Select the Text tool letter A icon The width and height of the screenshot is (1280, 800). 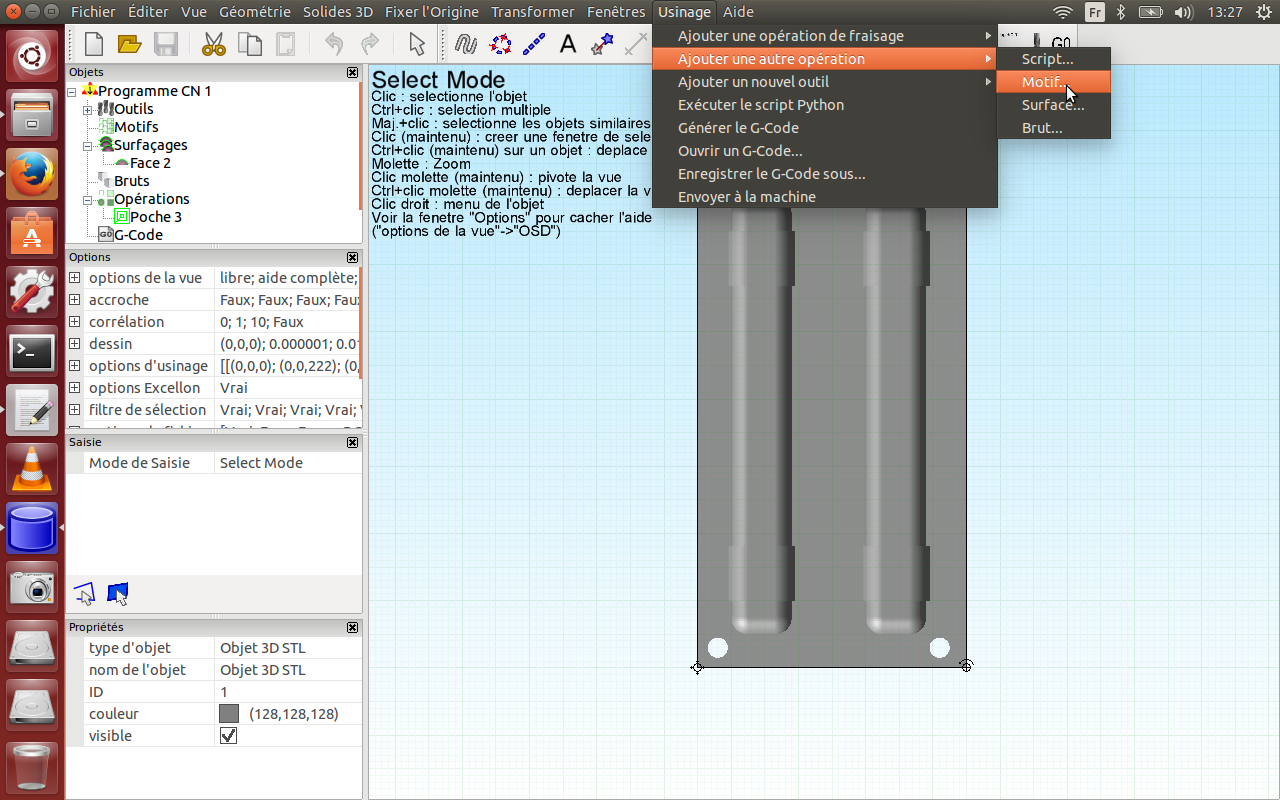(568, 44)
